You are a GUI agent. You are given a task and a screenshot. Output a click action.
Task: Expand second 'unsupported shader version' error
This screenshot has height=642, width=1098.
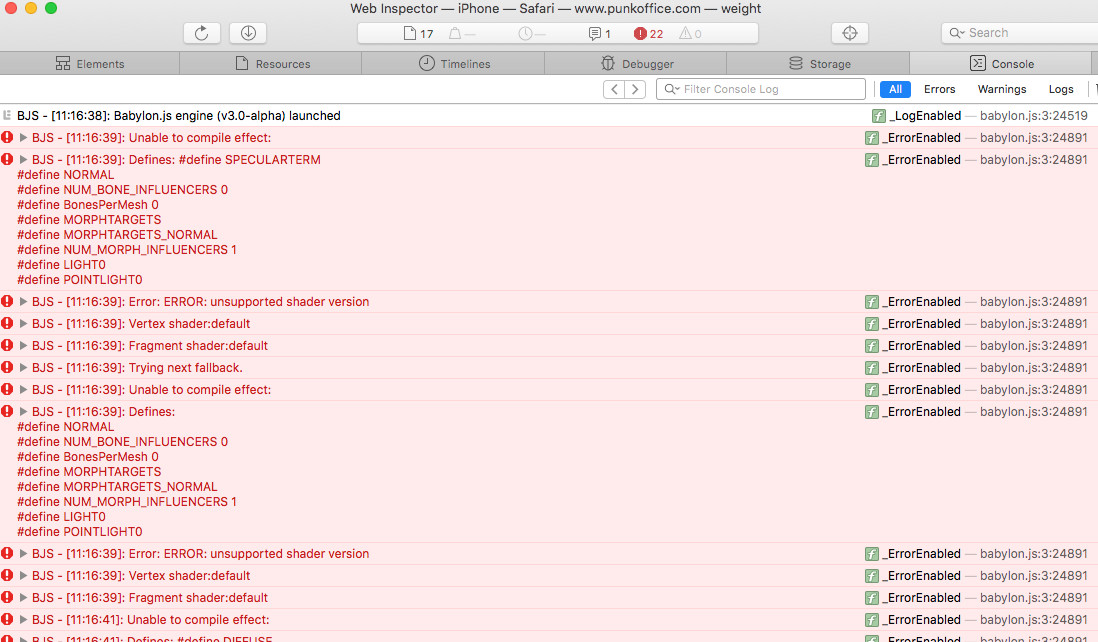tap(23, 554)
